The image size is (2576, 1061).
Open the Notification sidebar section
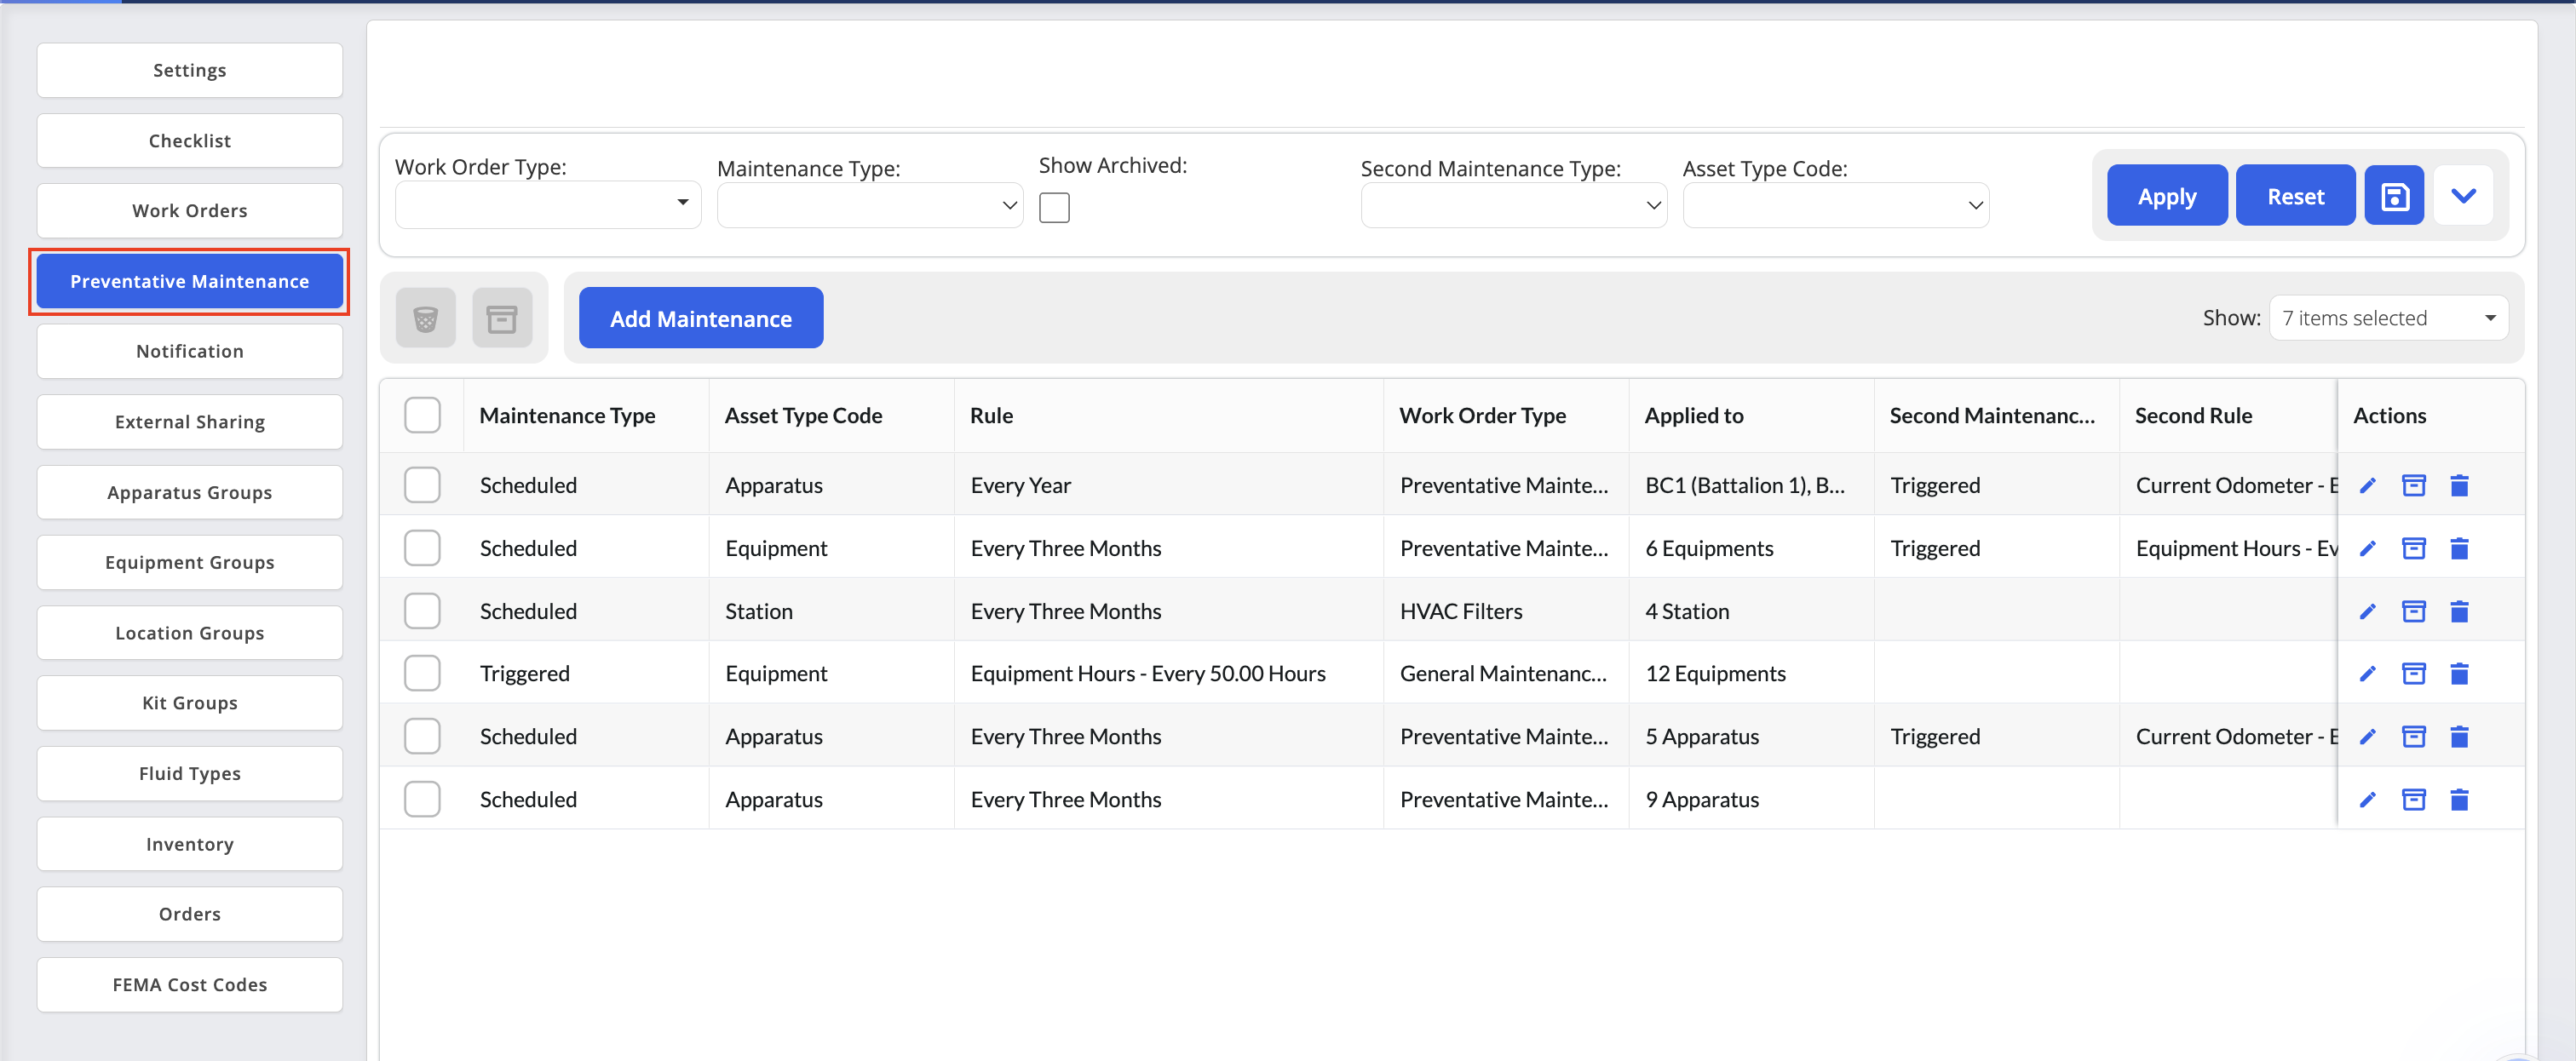click(x=190, y=352)
